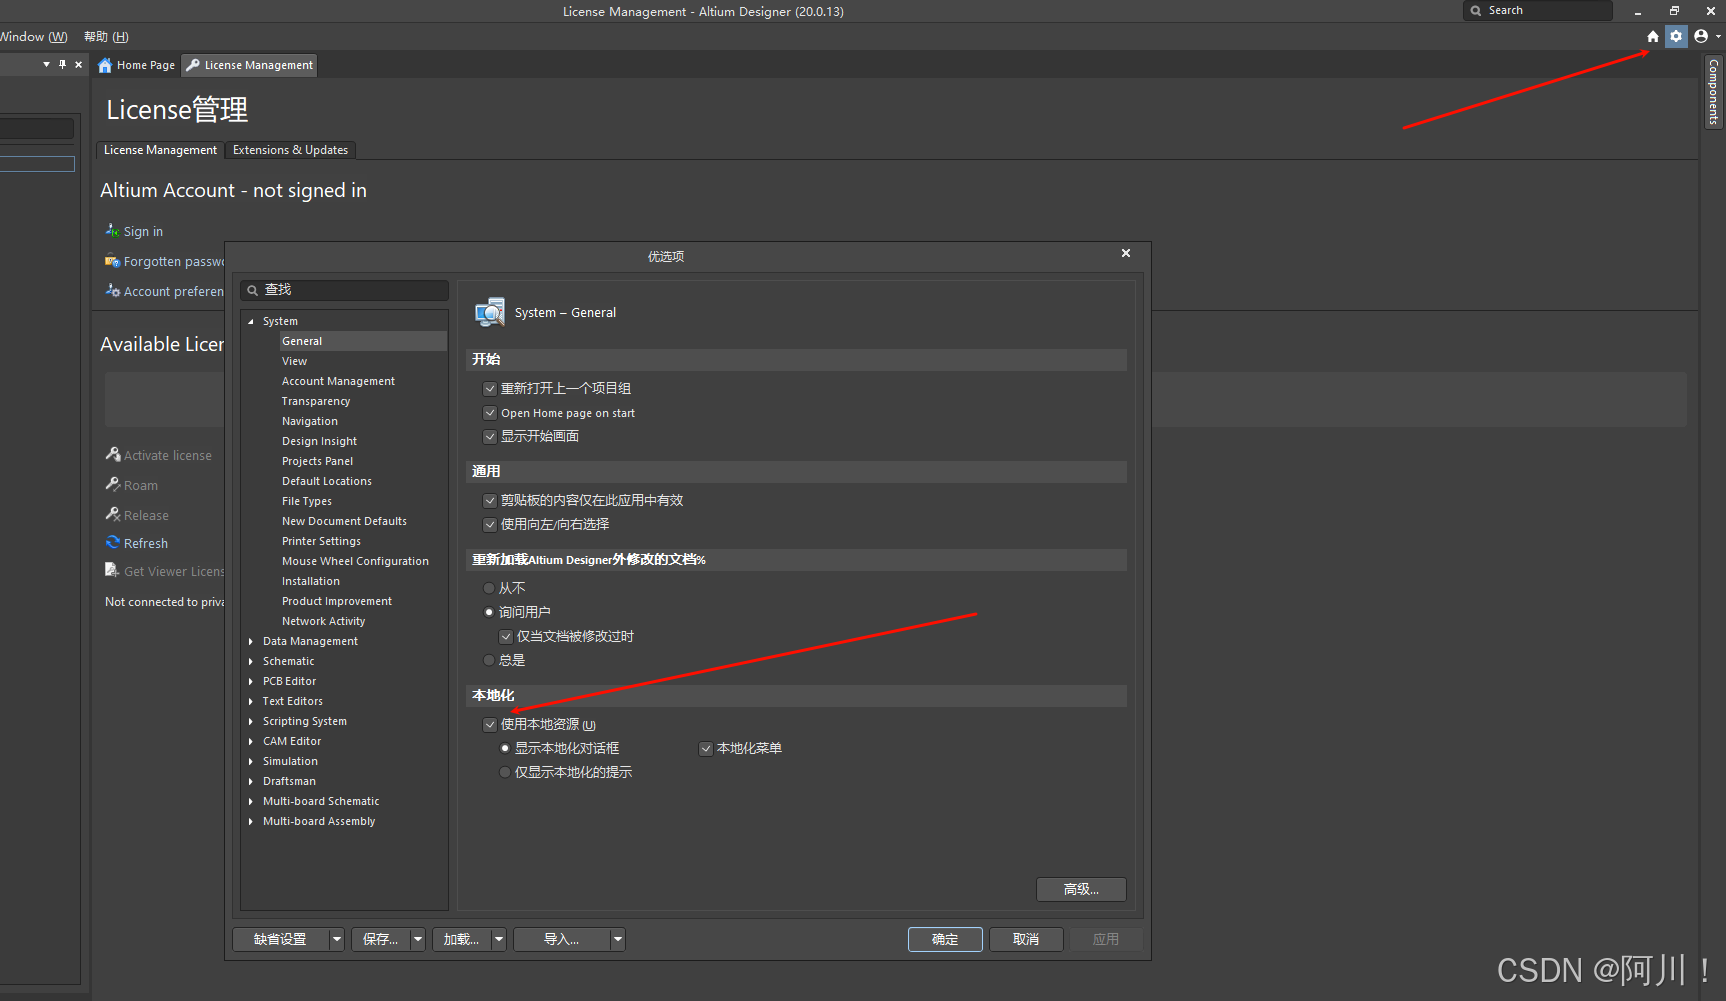
Task: Click the title bar Search field
Action: coord(1538,11)
